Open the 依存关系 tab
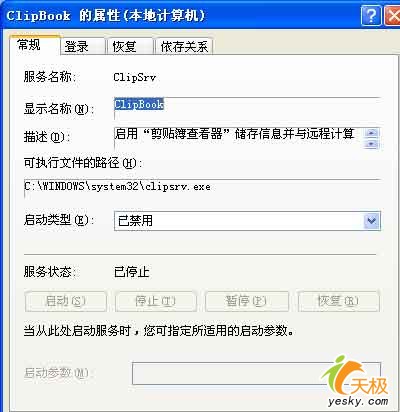The image size is (400, 412). coord(183,46)
